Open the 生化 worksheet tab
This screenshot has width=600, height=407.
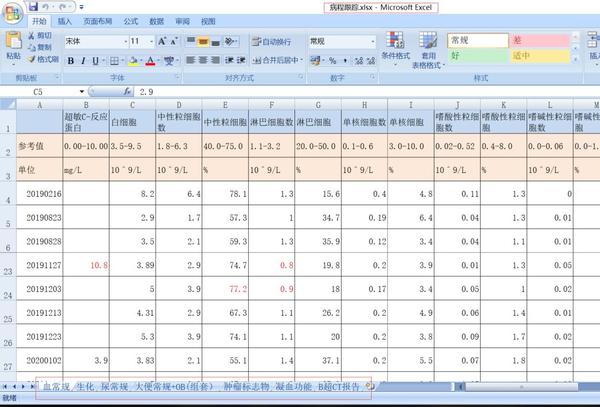pyautogui.click(x=85, y=387)
